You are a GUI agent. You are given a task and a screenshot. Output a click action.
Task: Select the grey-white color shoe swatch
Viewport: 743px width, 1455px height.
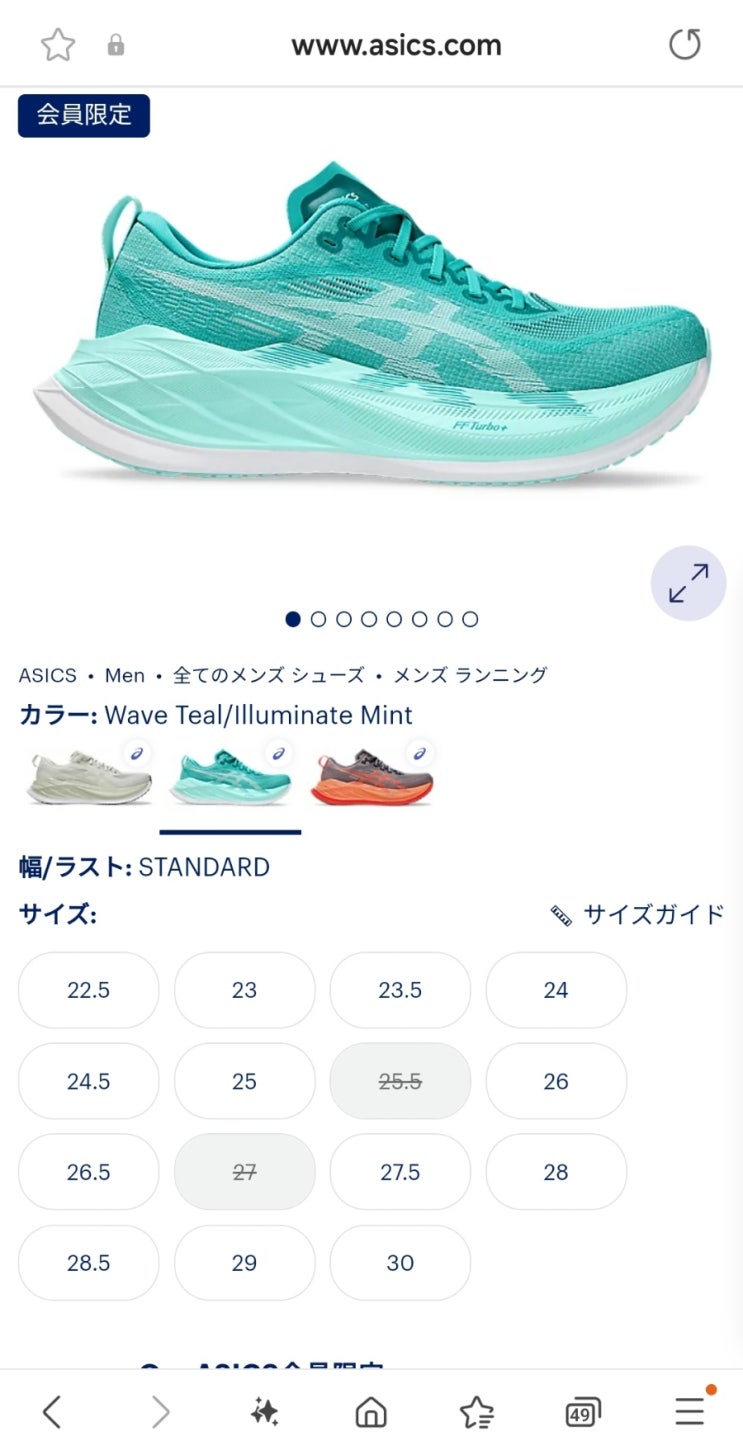pos(90,775)
